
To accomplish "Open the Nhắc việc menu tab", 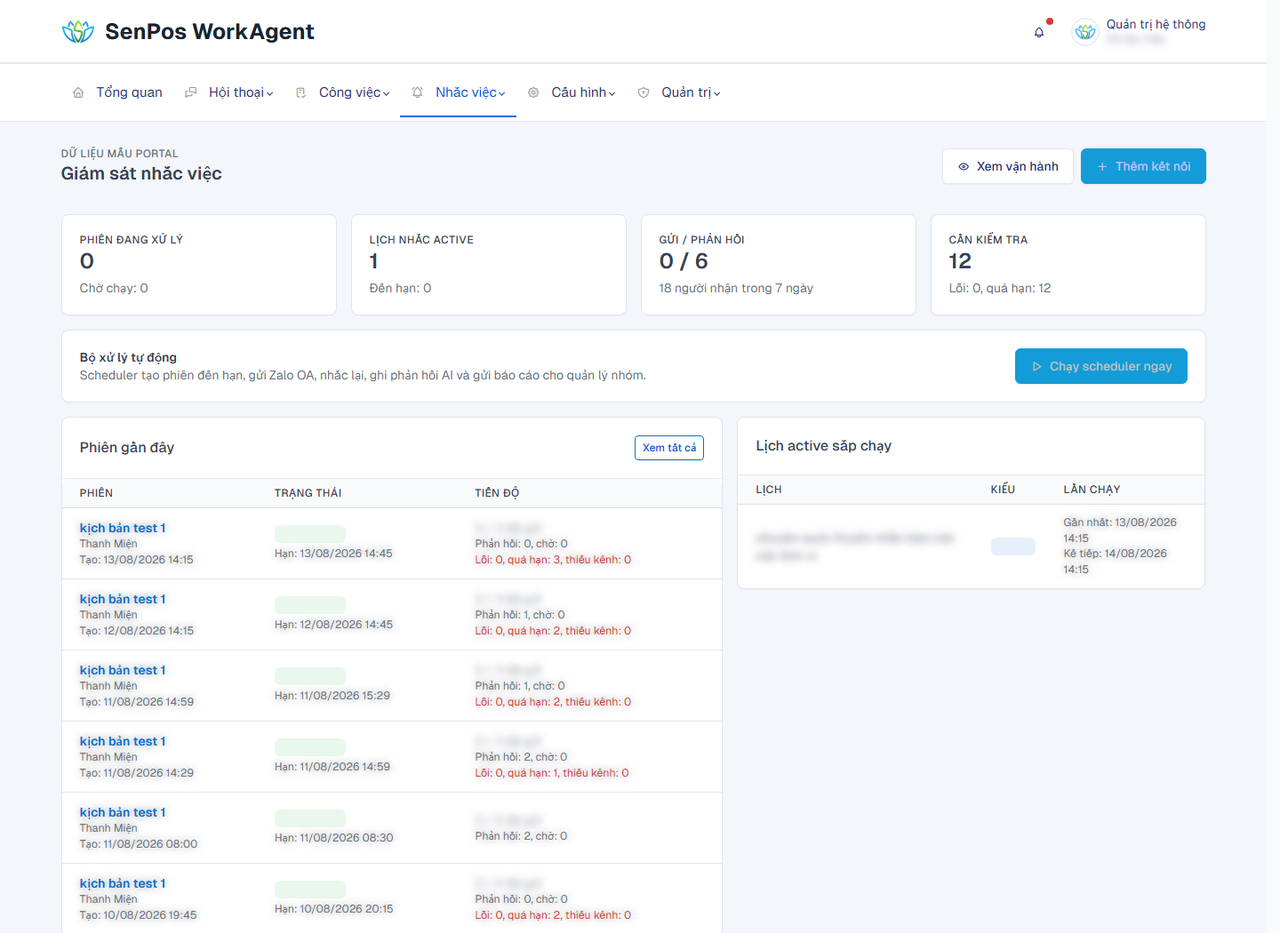I will pyautogui.click(x=458, y=92).
